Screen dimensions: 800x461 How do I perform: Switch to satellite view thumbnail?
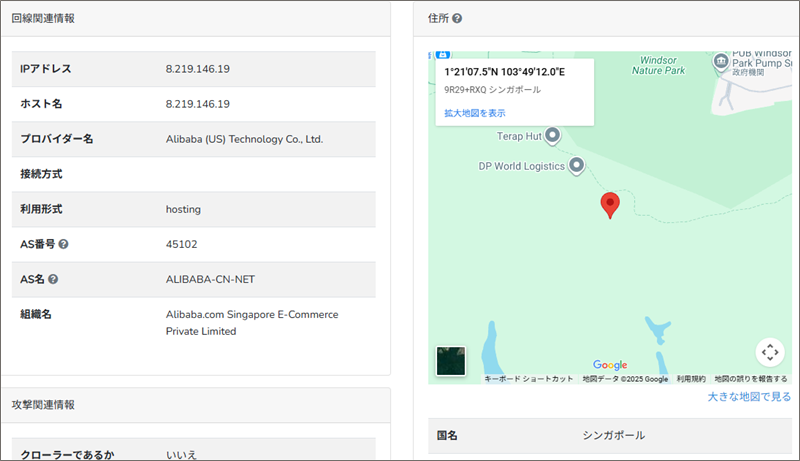(451, 362)
